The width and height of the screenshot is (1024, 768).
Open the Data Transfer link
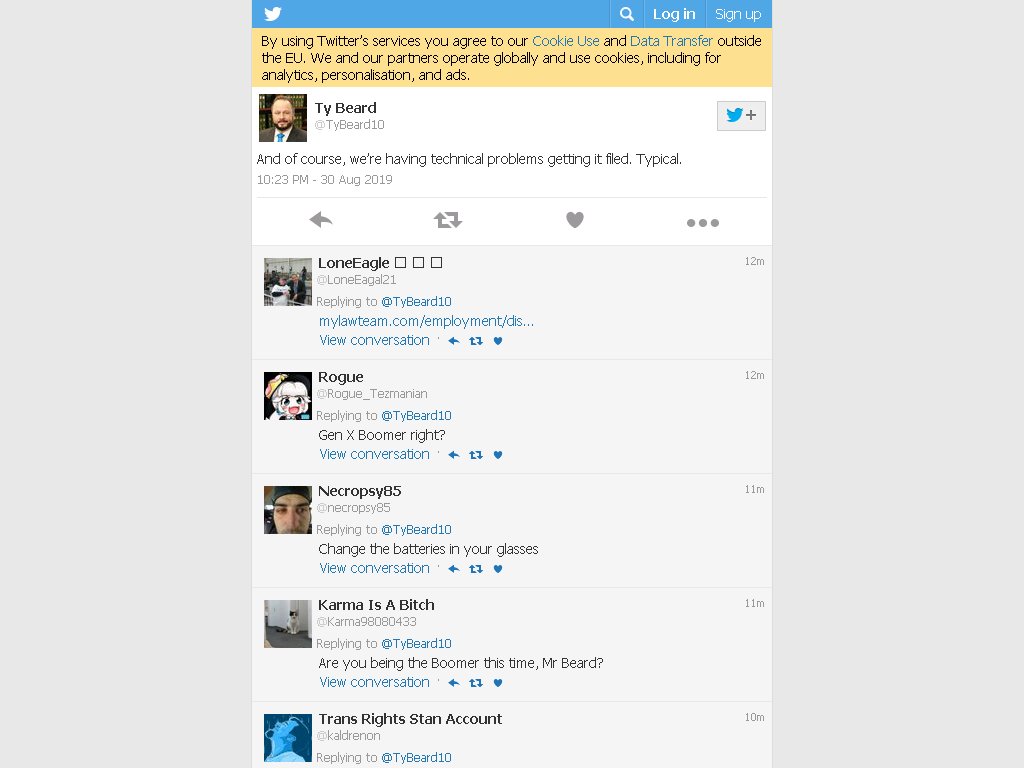(x=671, y=41)
